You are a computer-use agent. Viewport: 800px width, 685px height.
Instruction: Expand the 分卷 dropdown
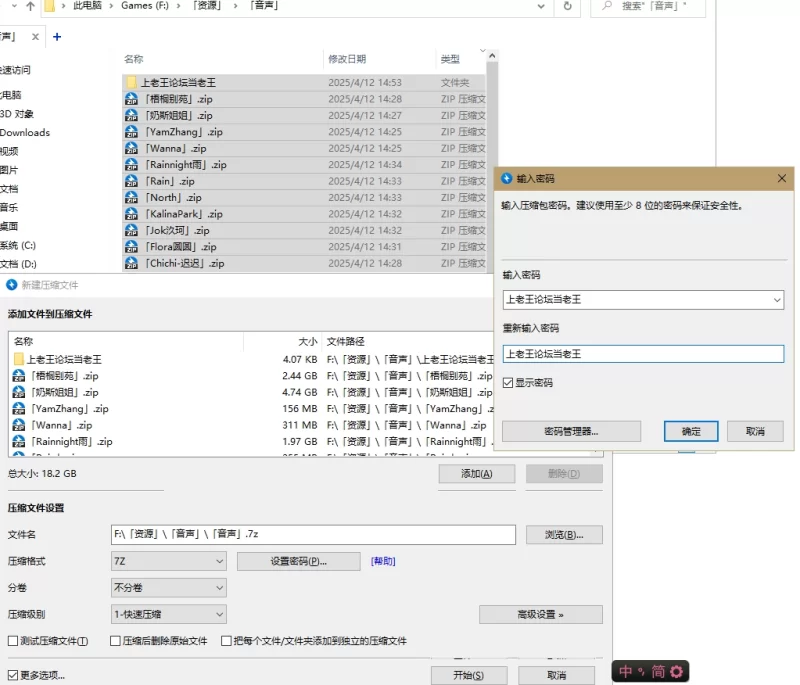tap(169, 588)
